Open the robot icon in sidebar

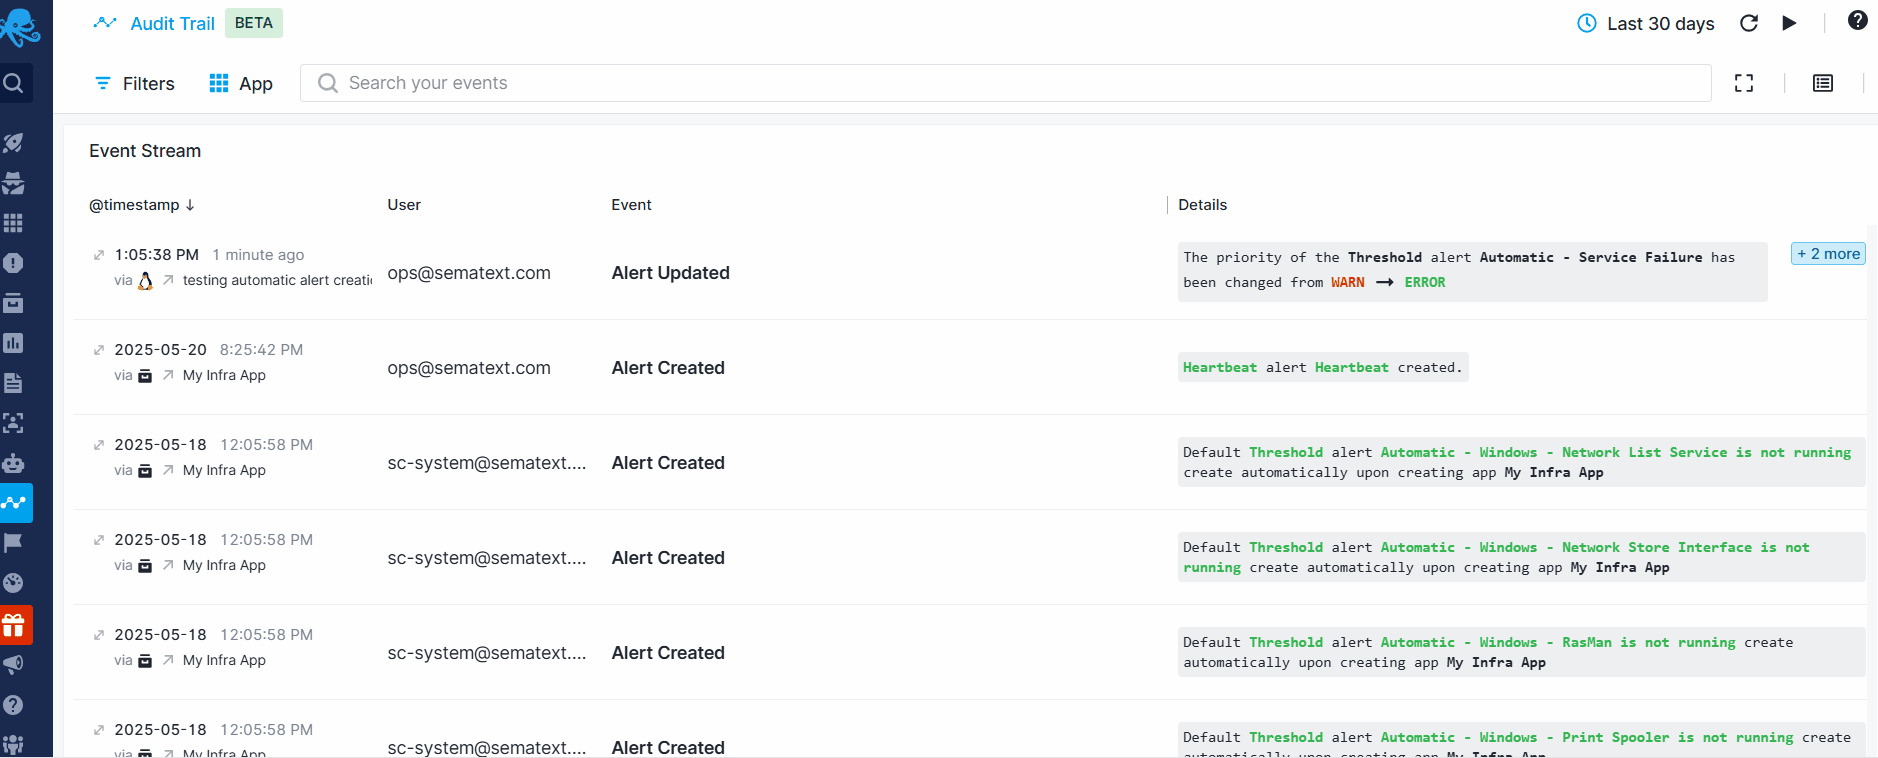13,463
